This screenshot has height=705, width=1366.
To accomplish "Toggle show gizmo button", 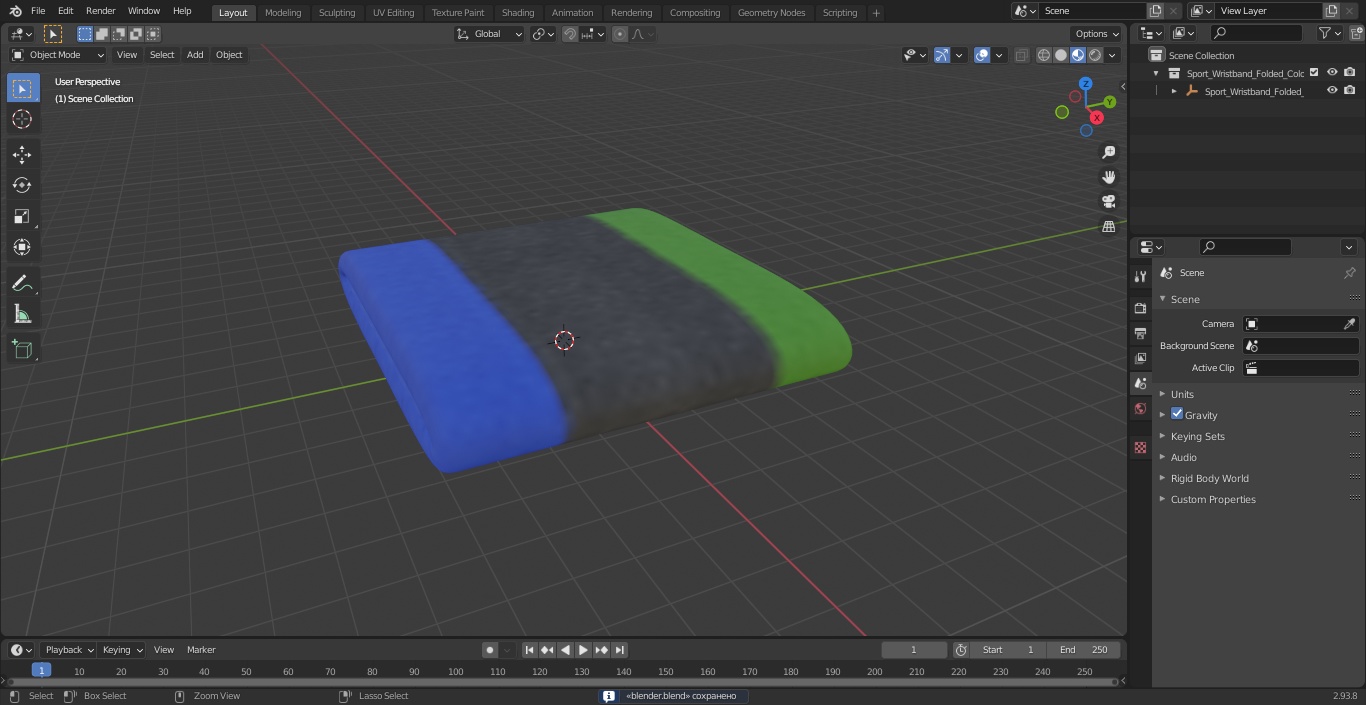I will coord(942,55).
